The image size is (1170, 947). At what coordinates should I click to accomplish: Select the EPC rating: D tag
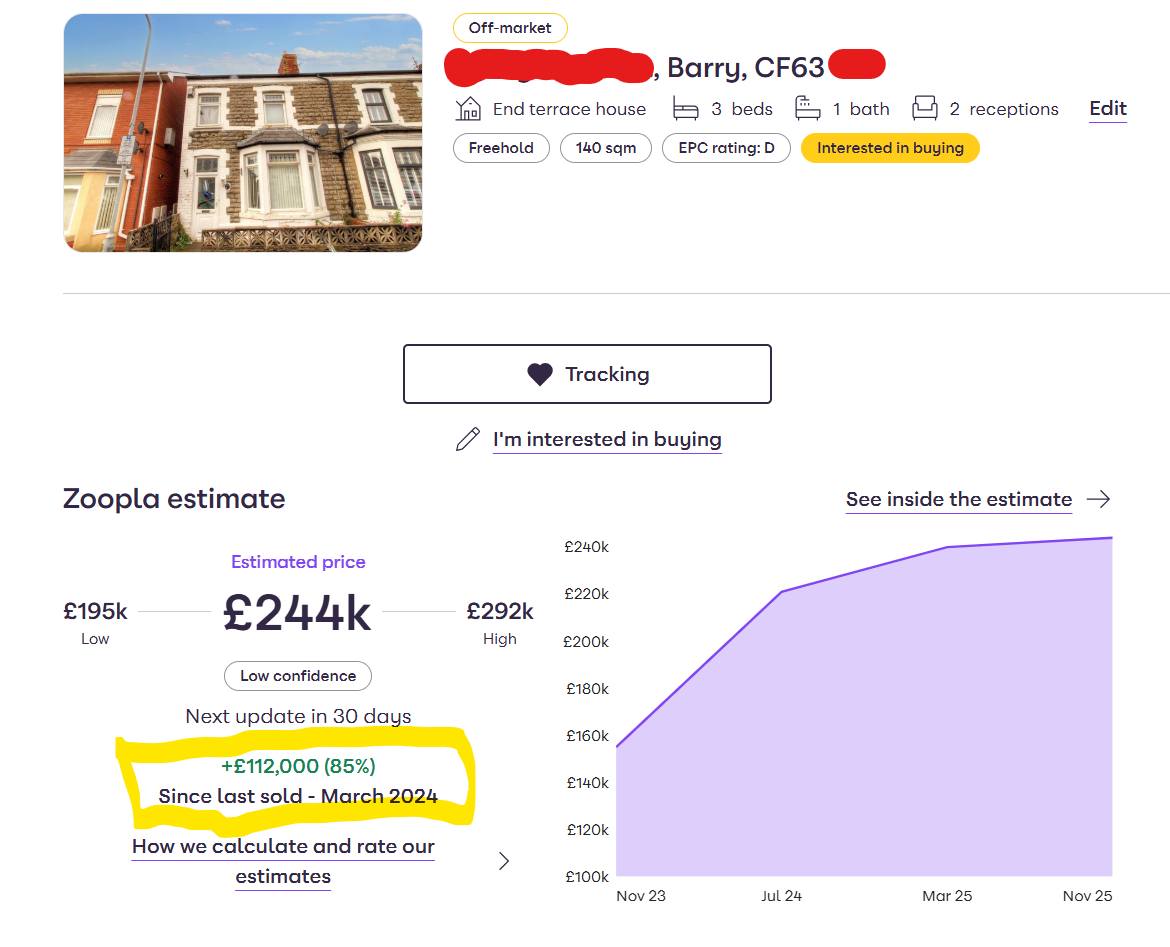726,148
